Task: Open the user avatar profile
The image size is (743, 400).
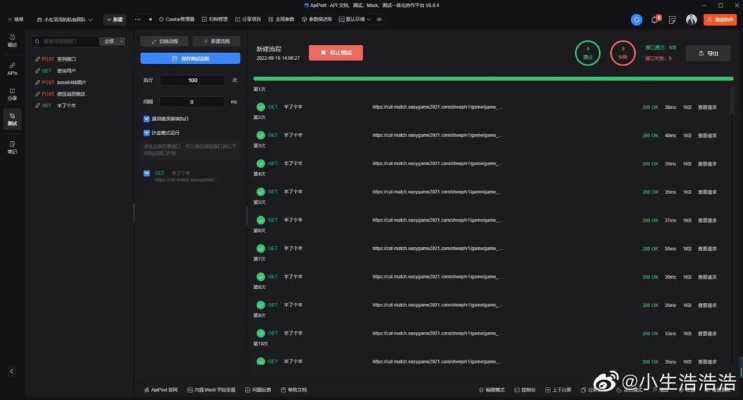Action: pos(691,19)
